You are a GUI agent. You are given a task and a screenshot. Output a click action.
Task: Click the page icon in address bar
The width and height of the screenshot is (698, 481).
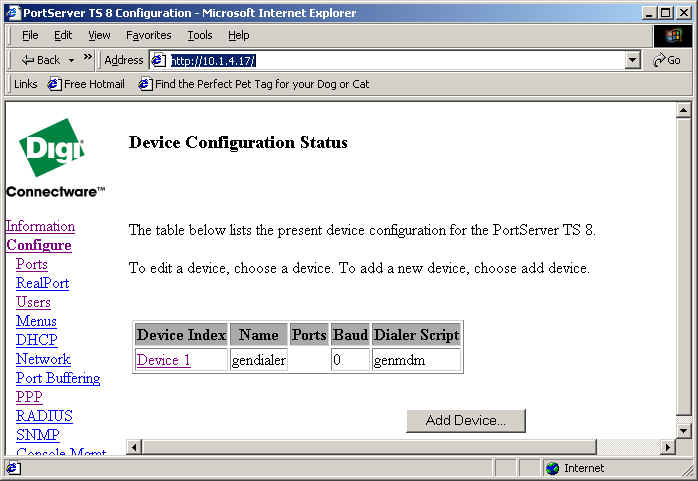[x=158, y=60]
